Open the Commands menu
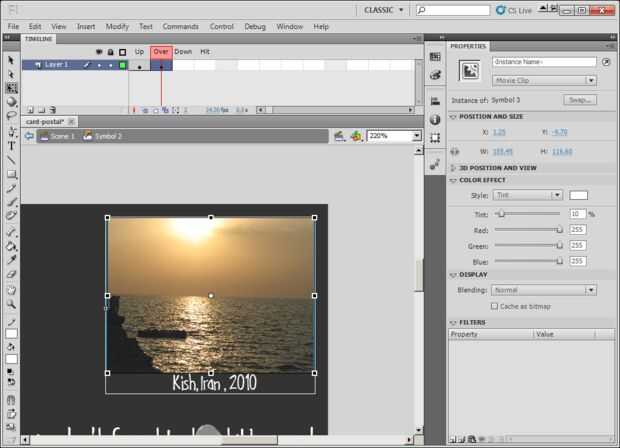This screenshot has height=448, width=620. [x=180, y=26]
